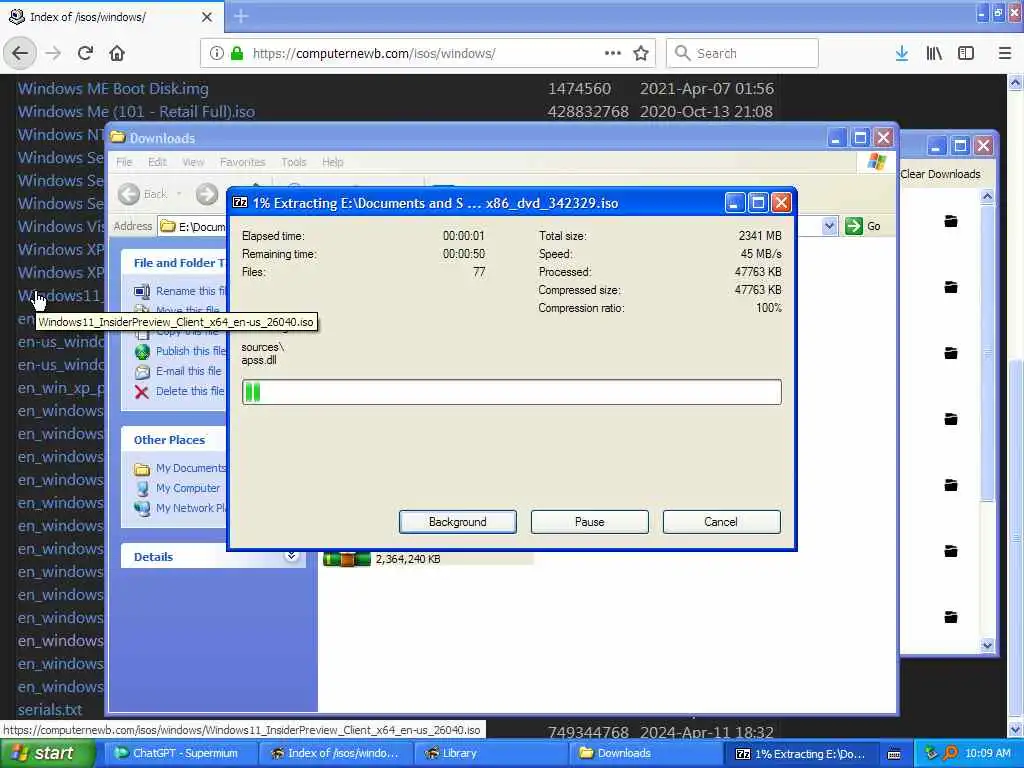Click Delete this file task
The height and width of the screenshot is (768, 1024).
180,391
